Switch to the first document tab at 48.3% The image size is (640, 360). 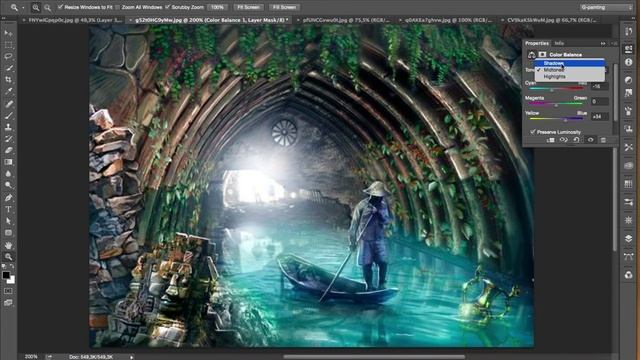click(x=74, y=20)
